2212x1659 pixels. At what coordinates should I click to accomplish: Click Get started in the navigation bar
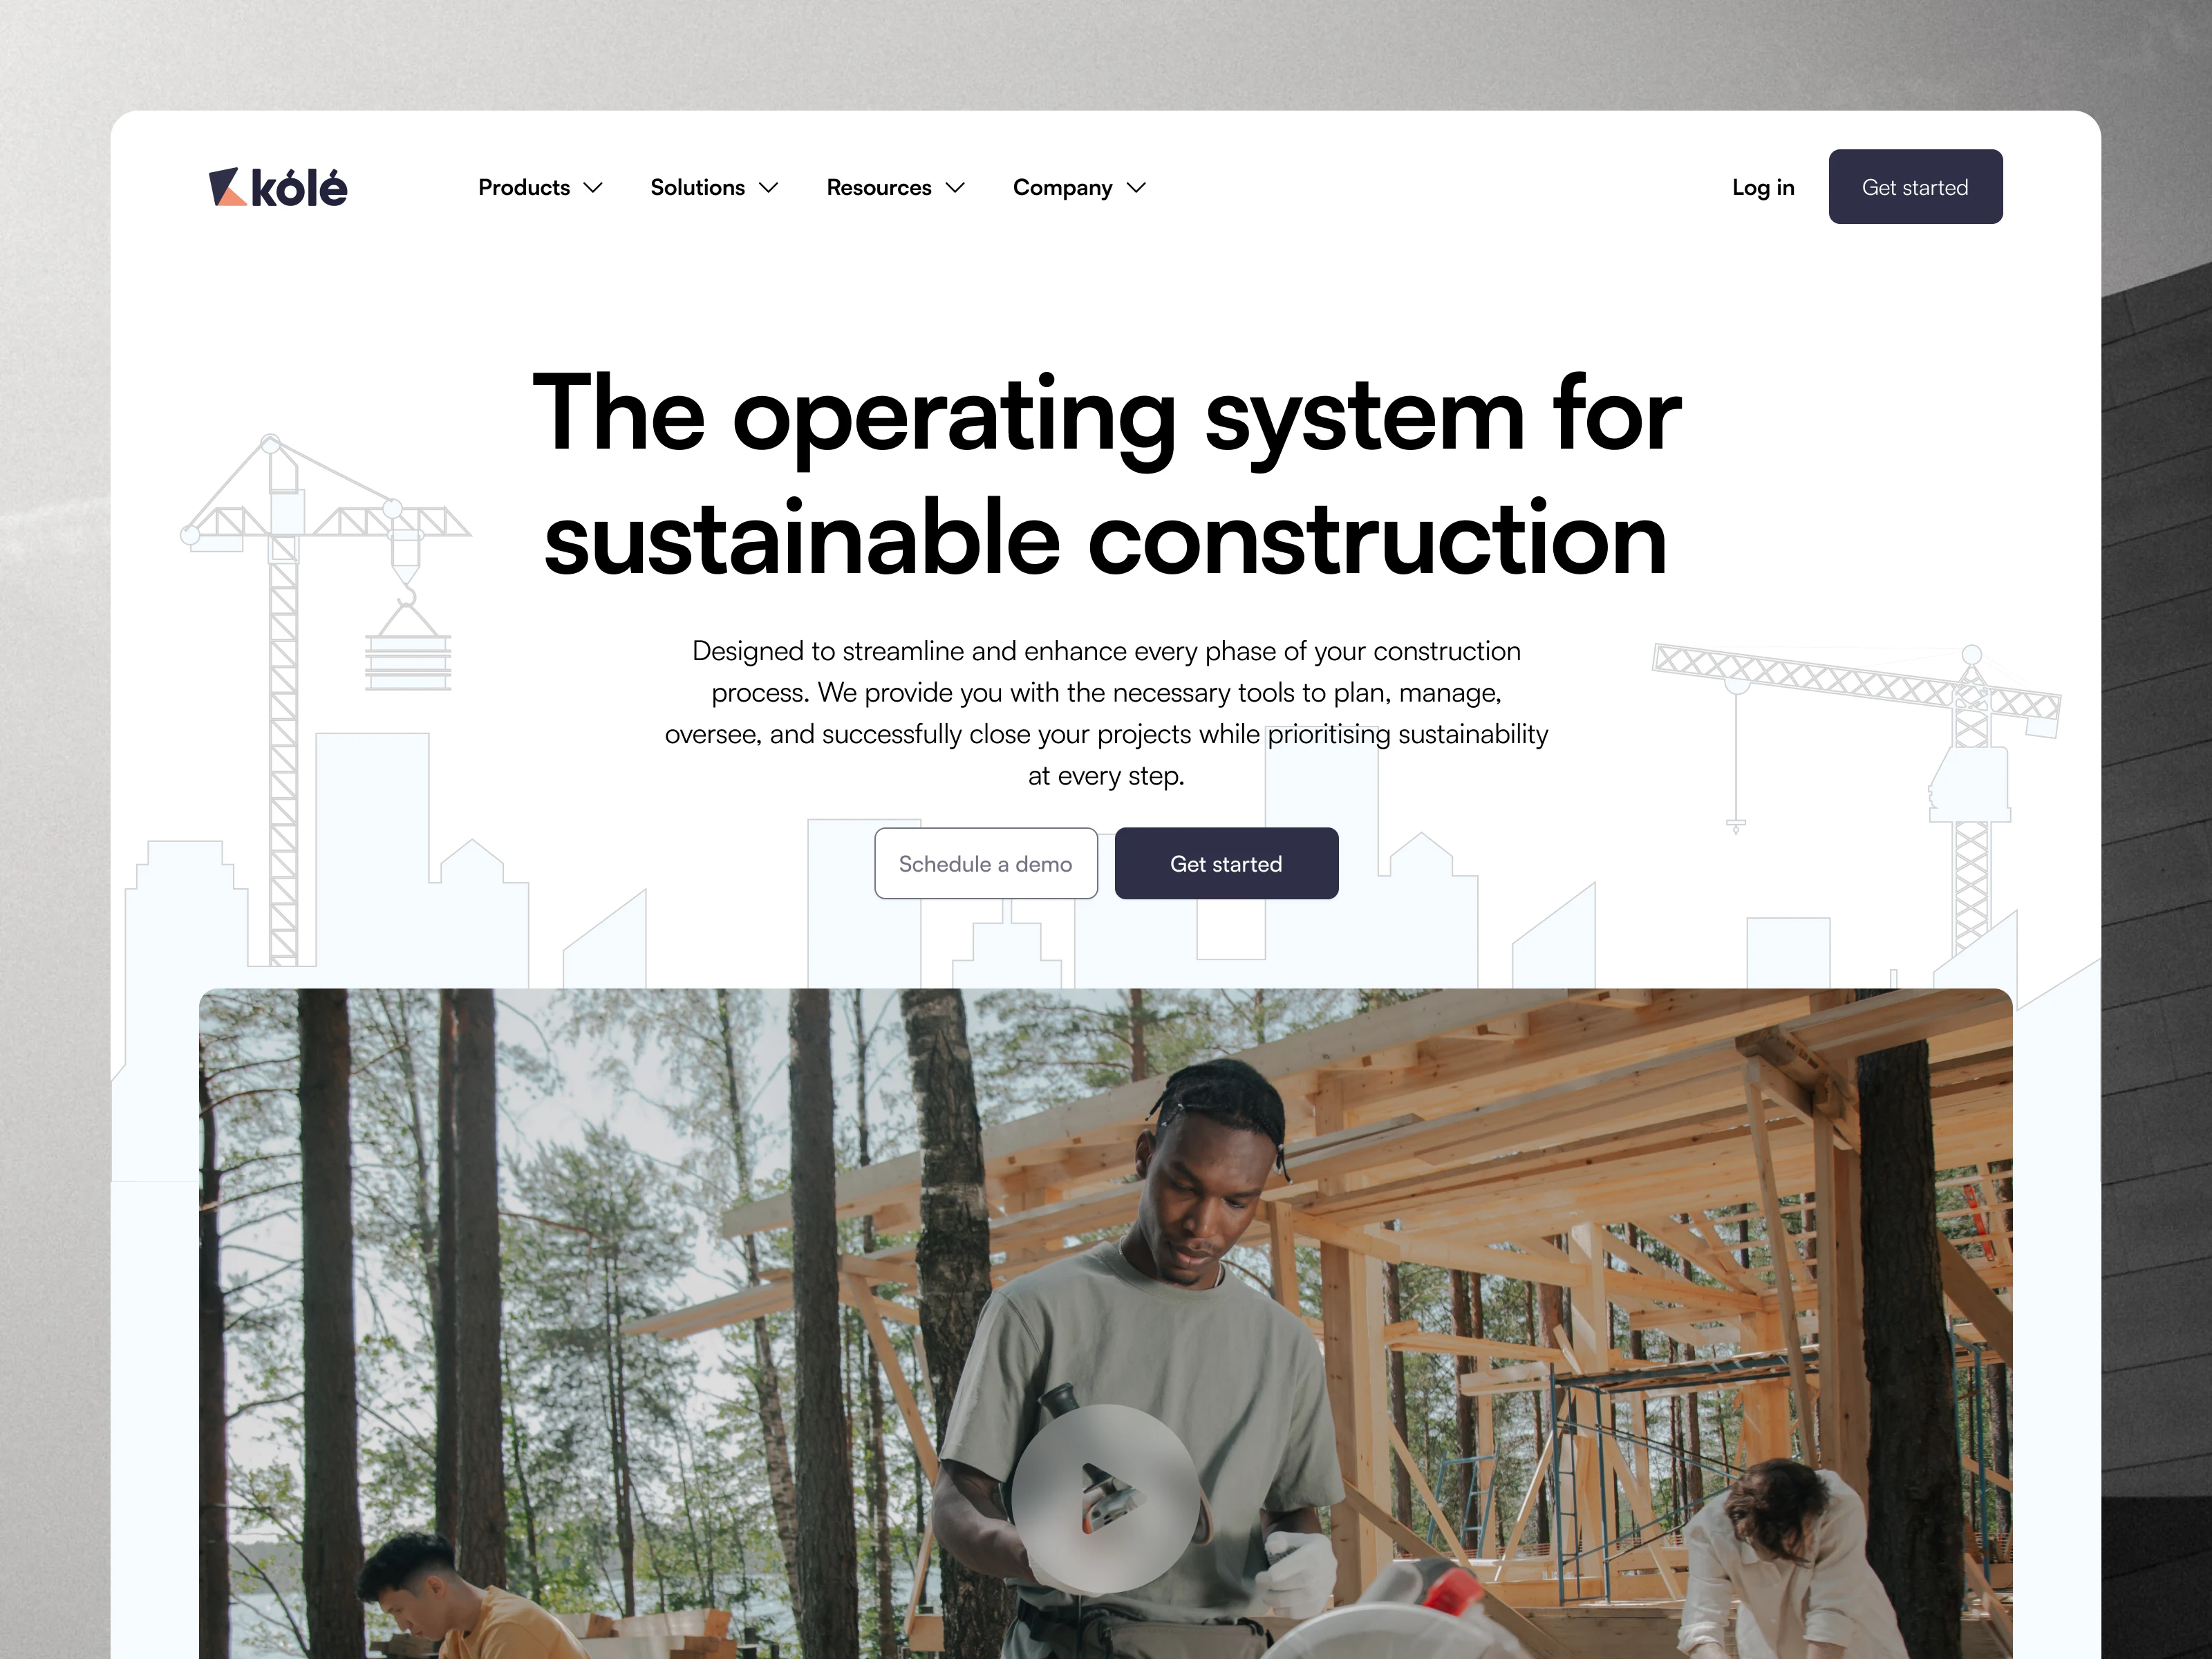(x=1915, y=187)
